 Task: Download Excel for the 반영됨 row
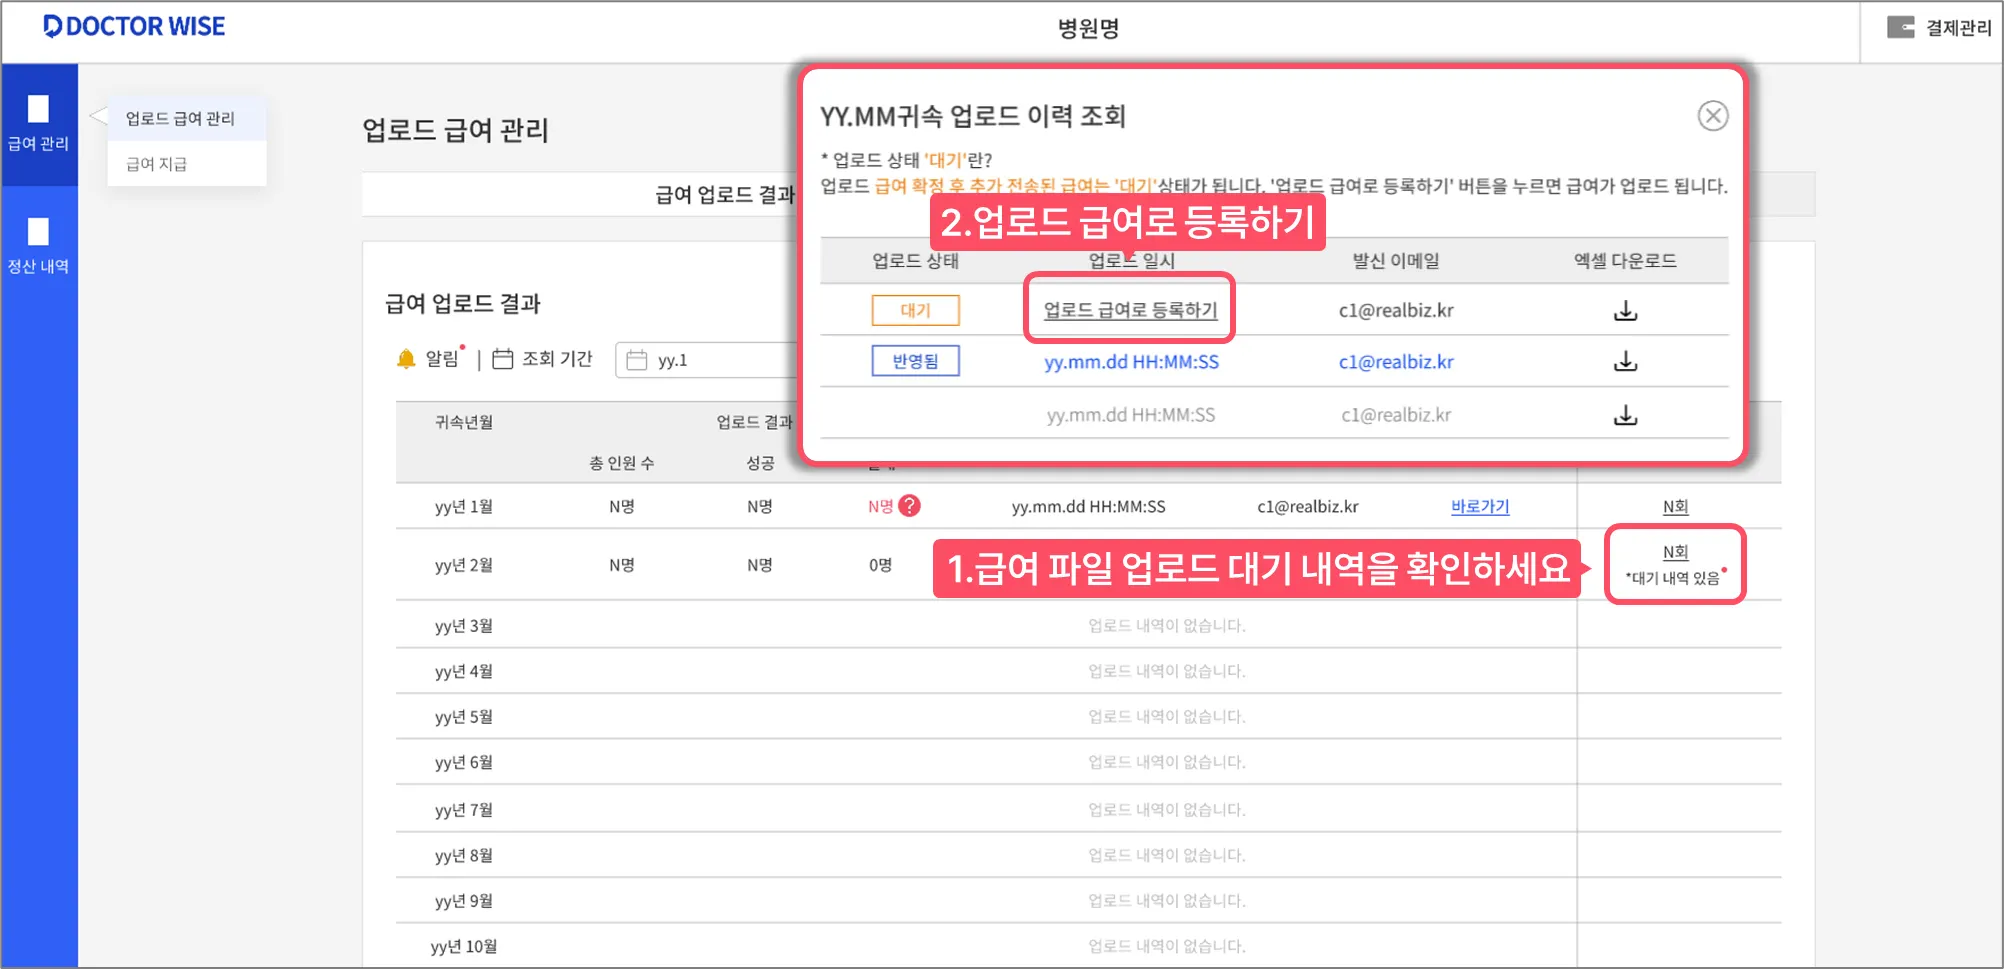(1625, 361)
